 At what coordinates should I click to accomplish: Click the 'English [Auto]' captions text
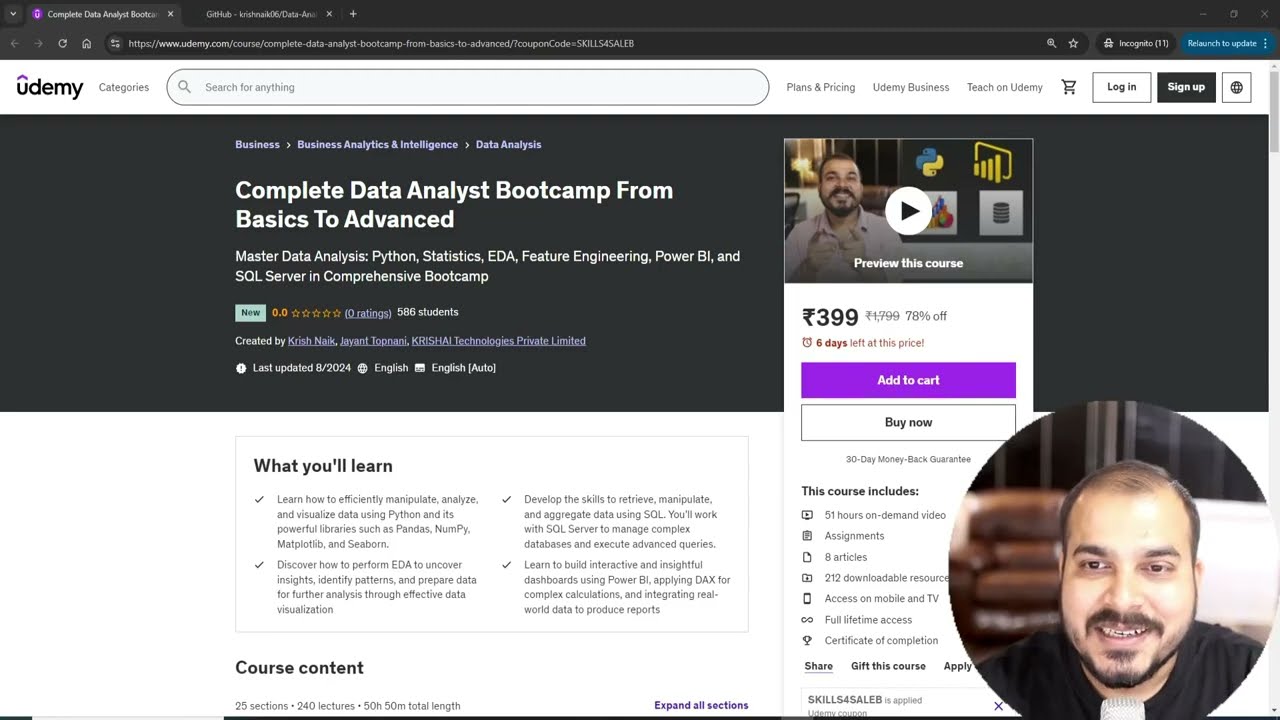[x=463, y=368]
